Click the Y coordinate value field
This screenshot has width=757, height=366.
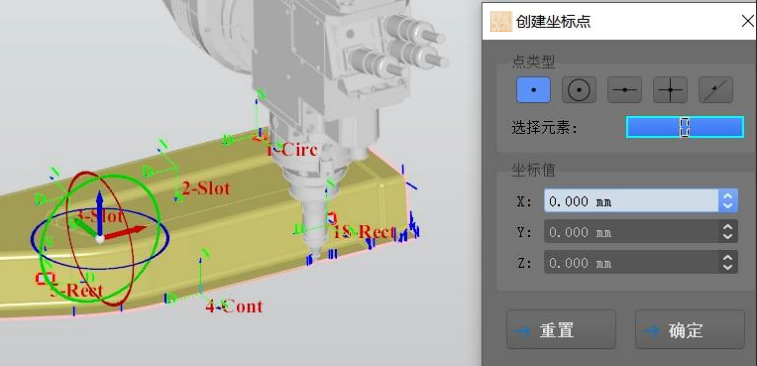(631, 232)
